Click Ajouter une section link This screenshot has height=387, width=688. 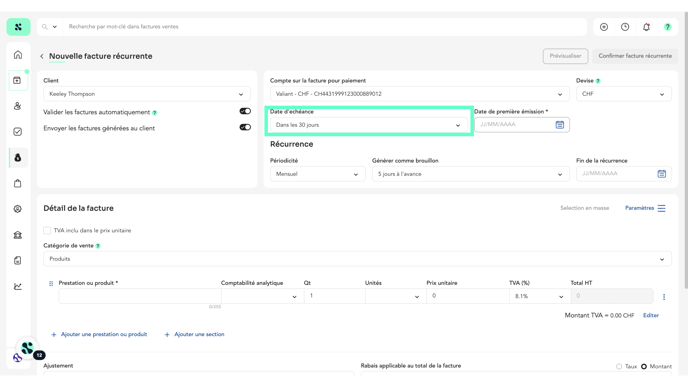point(194,334)
